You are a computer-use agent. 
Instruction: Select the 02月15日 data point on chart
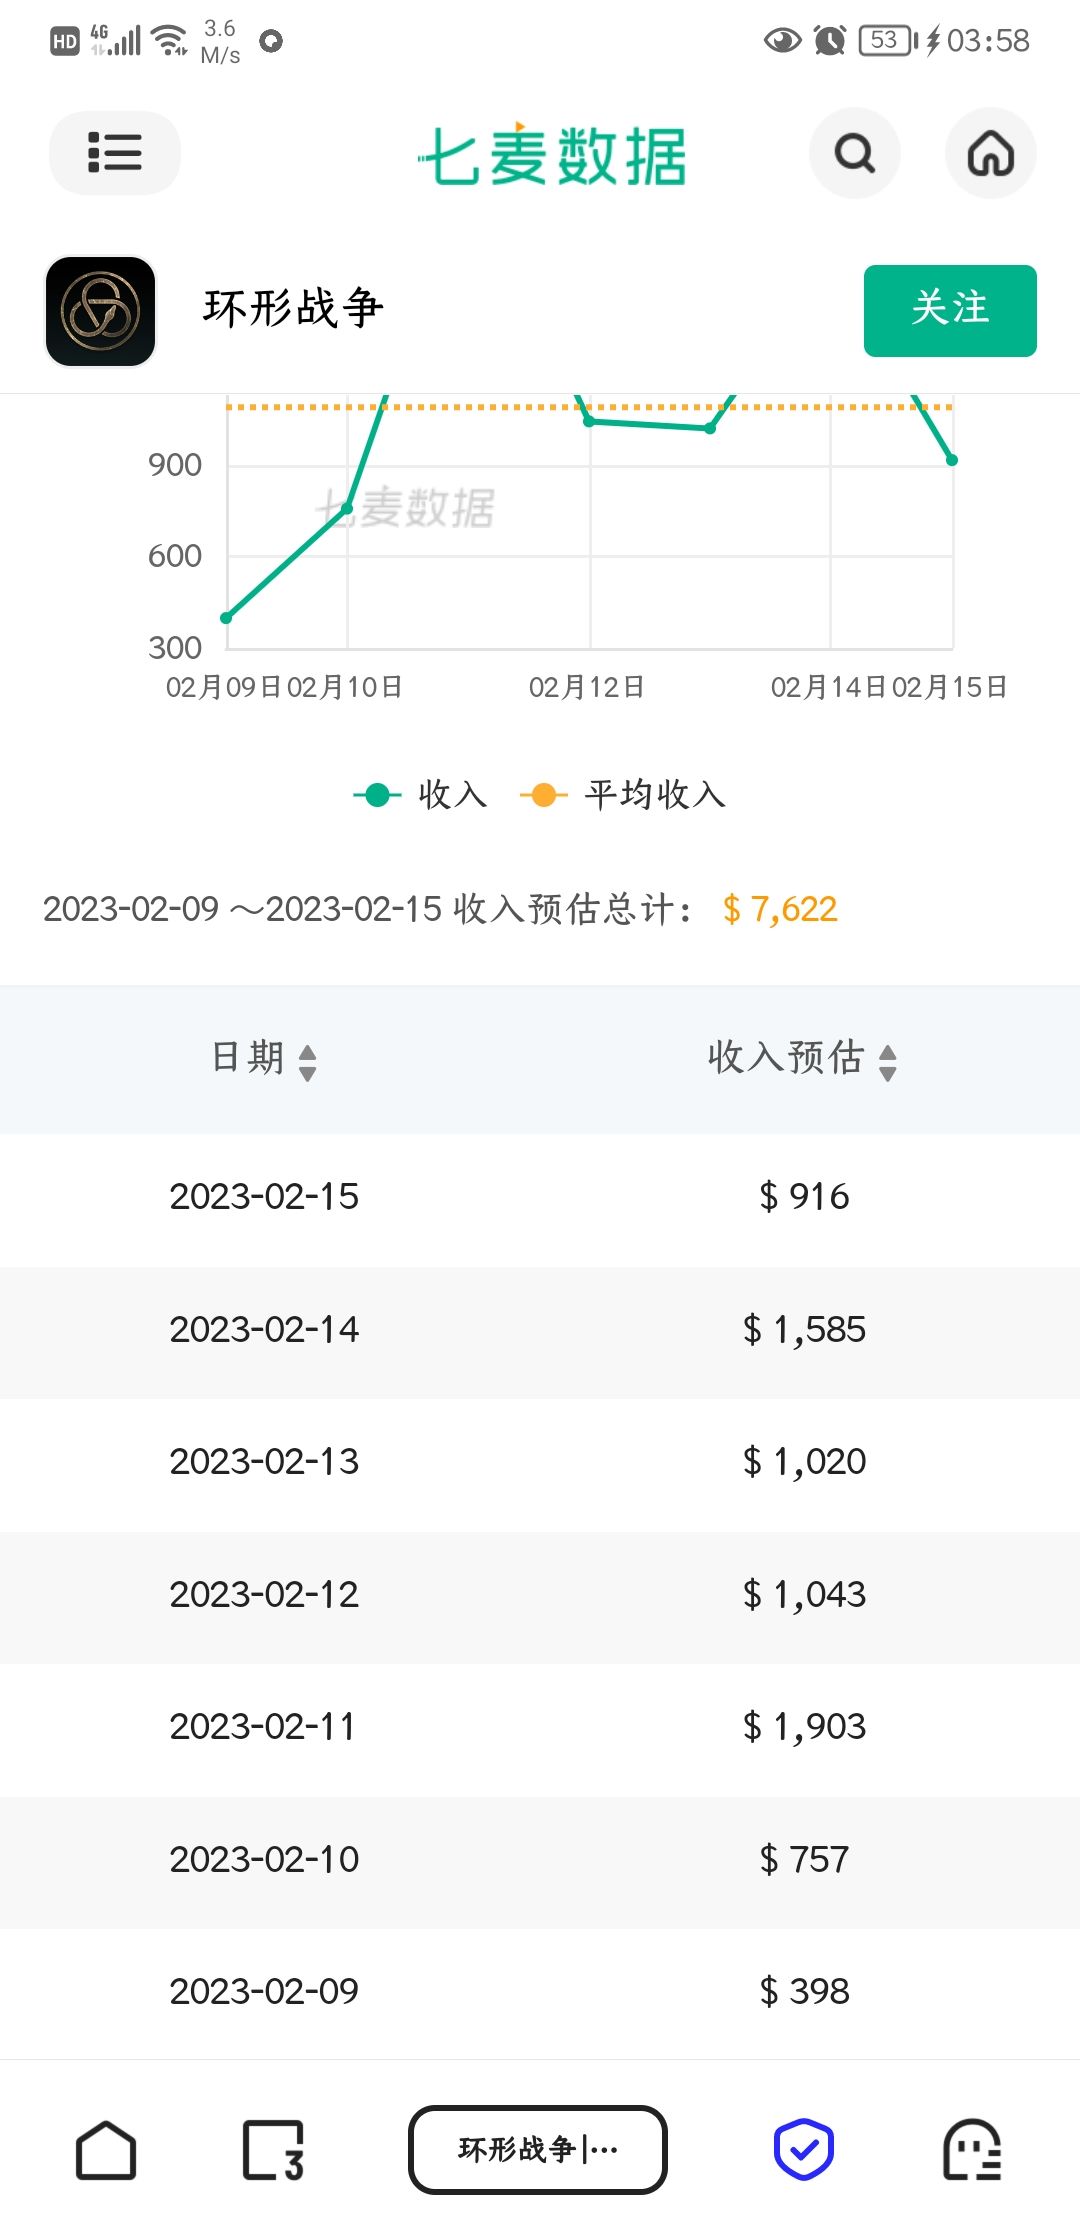(x=952, y=460)
